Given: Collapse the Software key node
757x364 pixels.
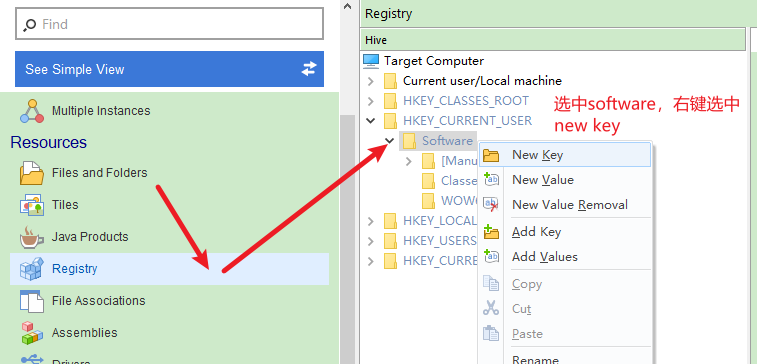Looking at the screenshot, I should [390, 140].
